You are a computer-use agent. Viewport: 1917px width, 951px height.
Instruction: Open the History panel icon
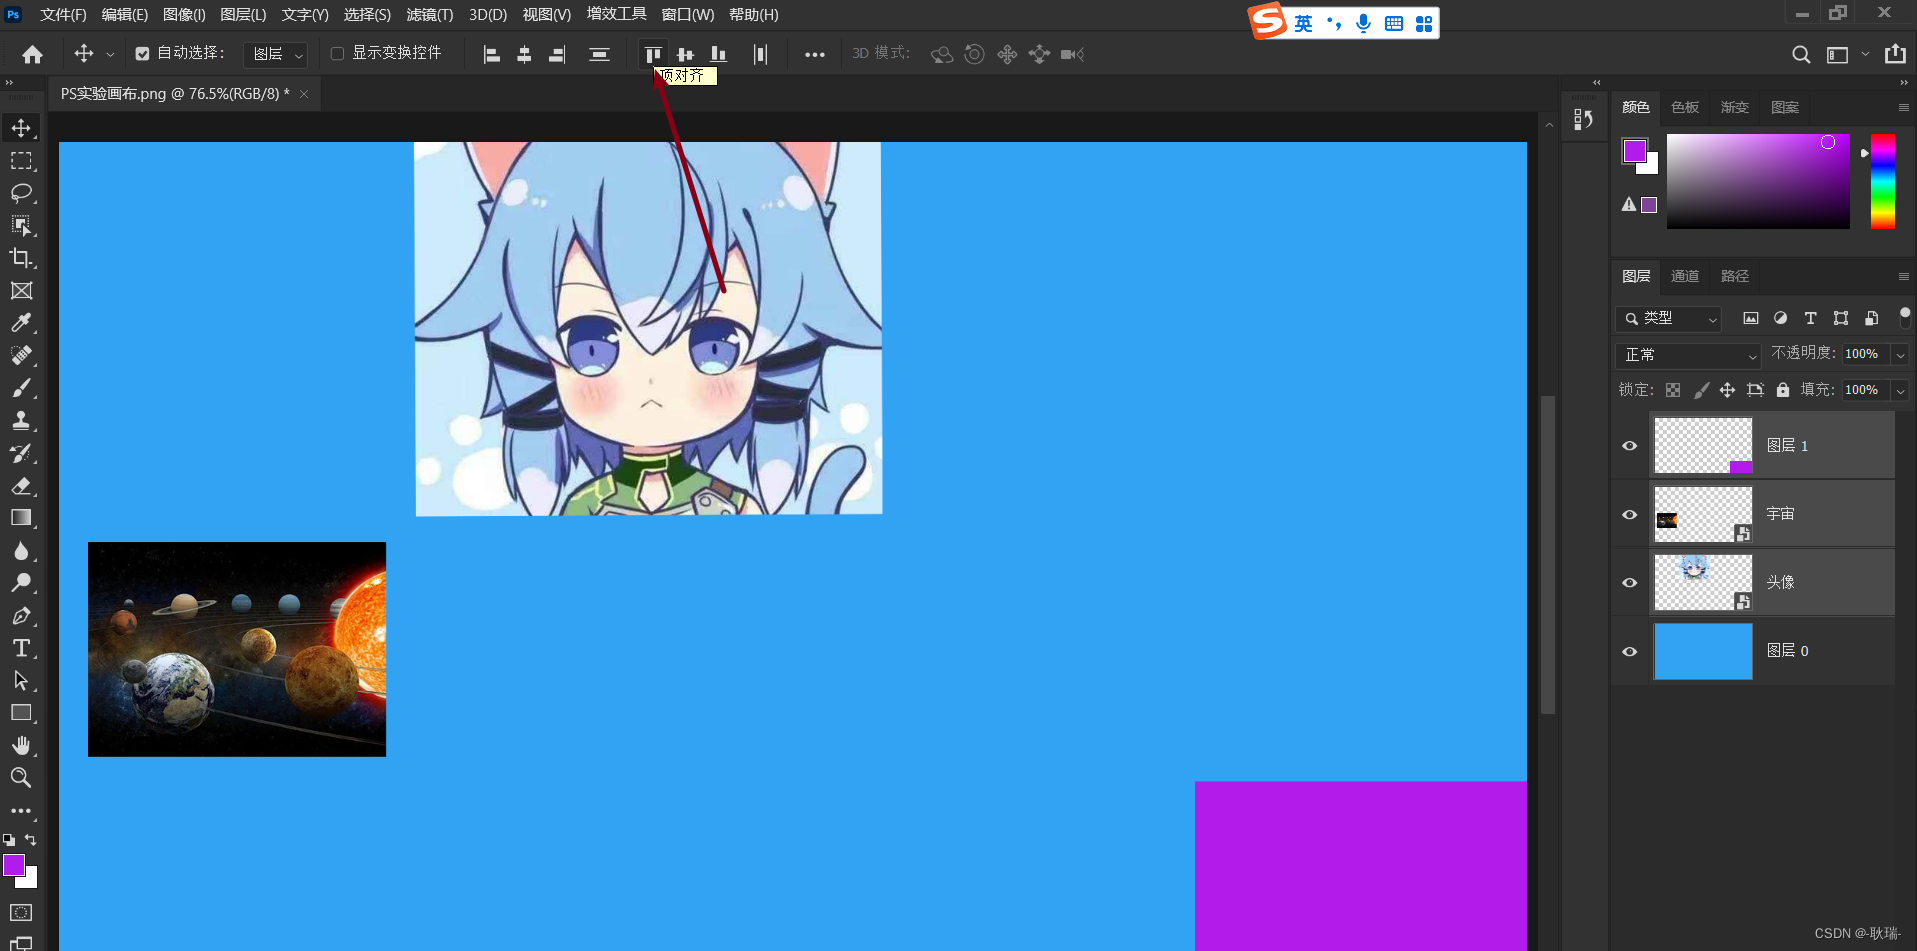point(1583,120)
